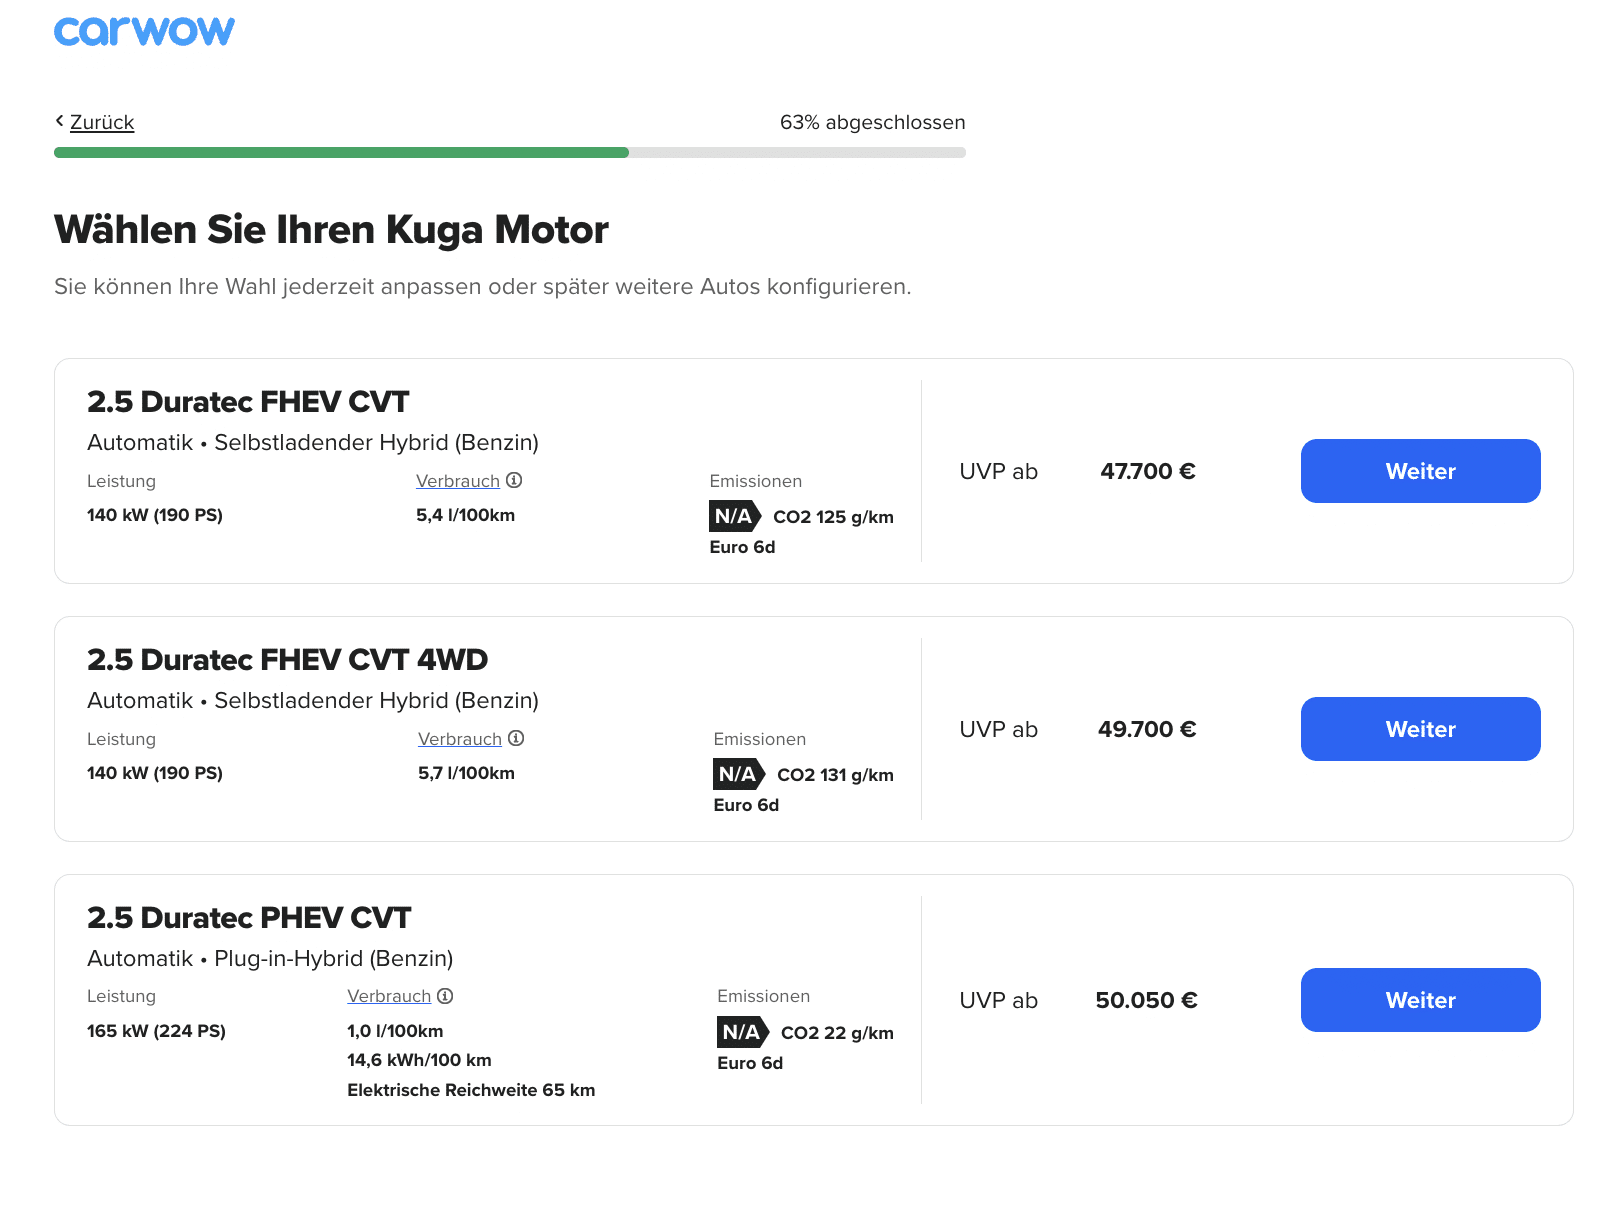Screen dimensions: 1620x1230
Task: Click the carwow logo
Action: tap(144, 31)
